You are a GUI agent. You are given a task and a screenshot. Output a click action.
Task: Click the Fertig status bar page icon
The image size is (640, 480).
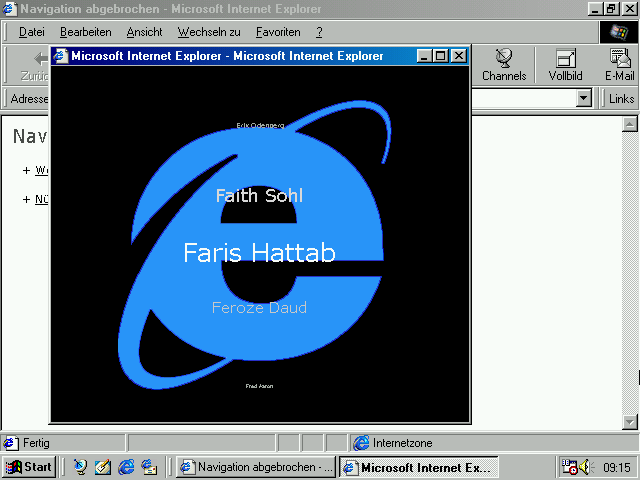(11, 443)
